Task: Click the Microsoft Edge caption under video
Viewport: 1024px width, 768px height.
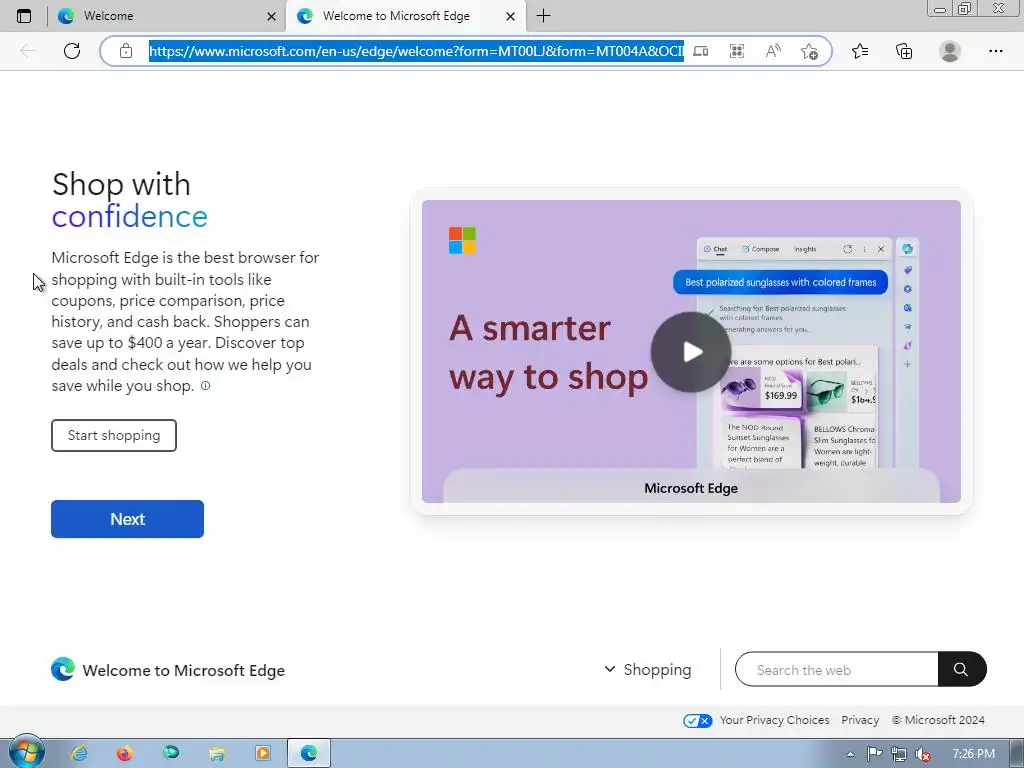Action: (x=691, y=488)
